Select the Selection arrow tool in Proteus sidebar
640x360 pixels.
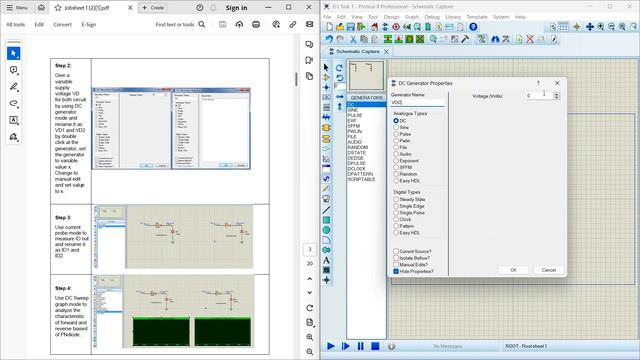(326, 67)
